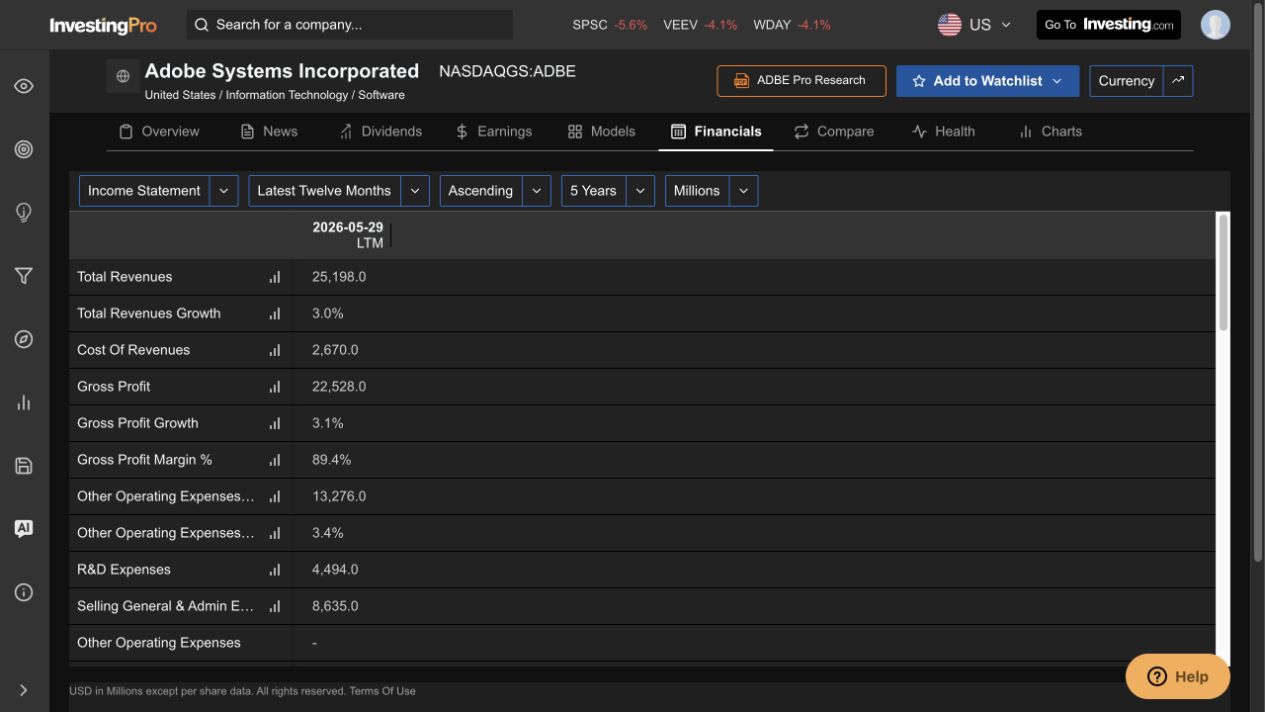Click the R&D Expenses value 4,494.0

pos(335,570)
